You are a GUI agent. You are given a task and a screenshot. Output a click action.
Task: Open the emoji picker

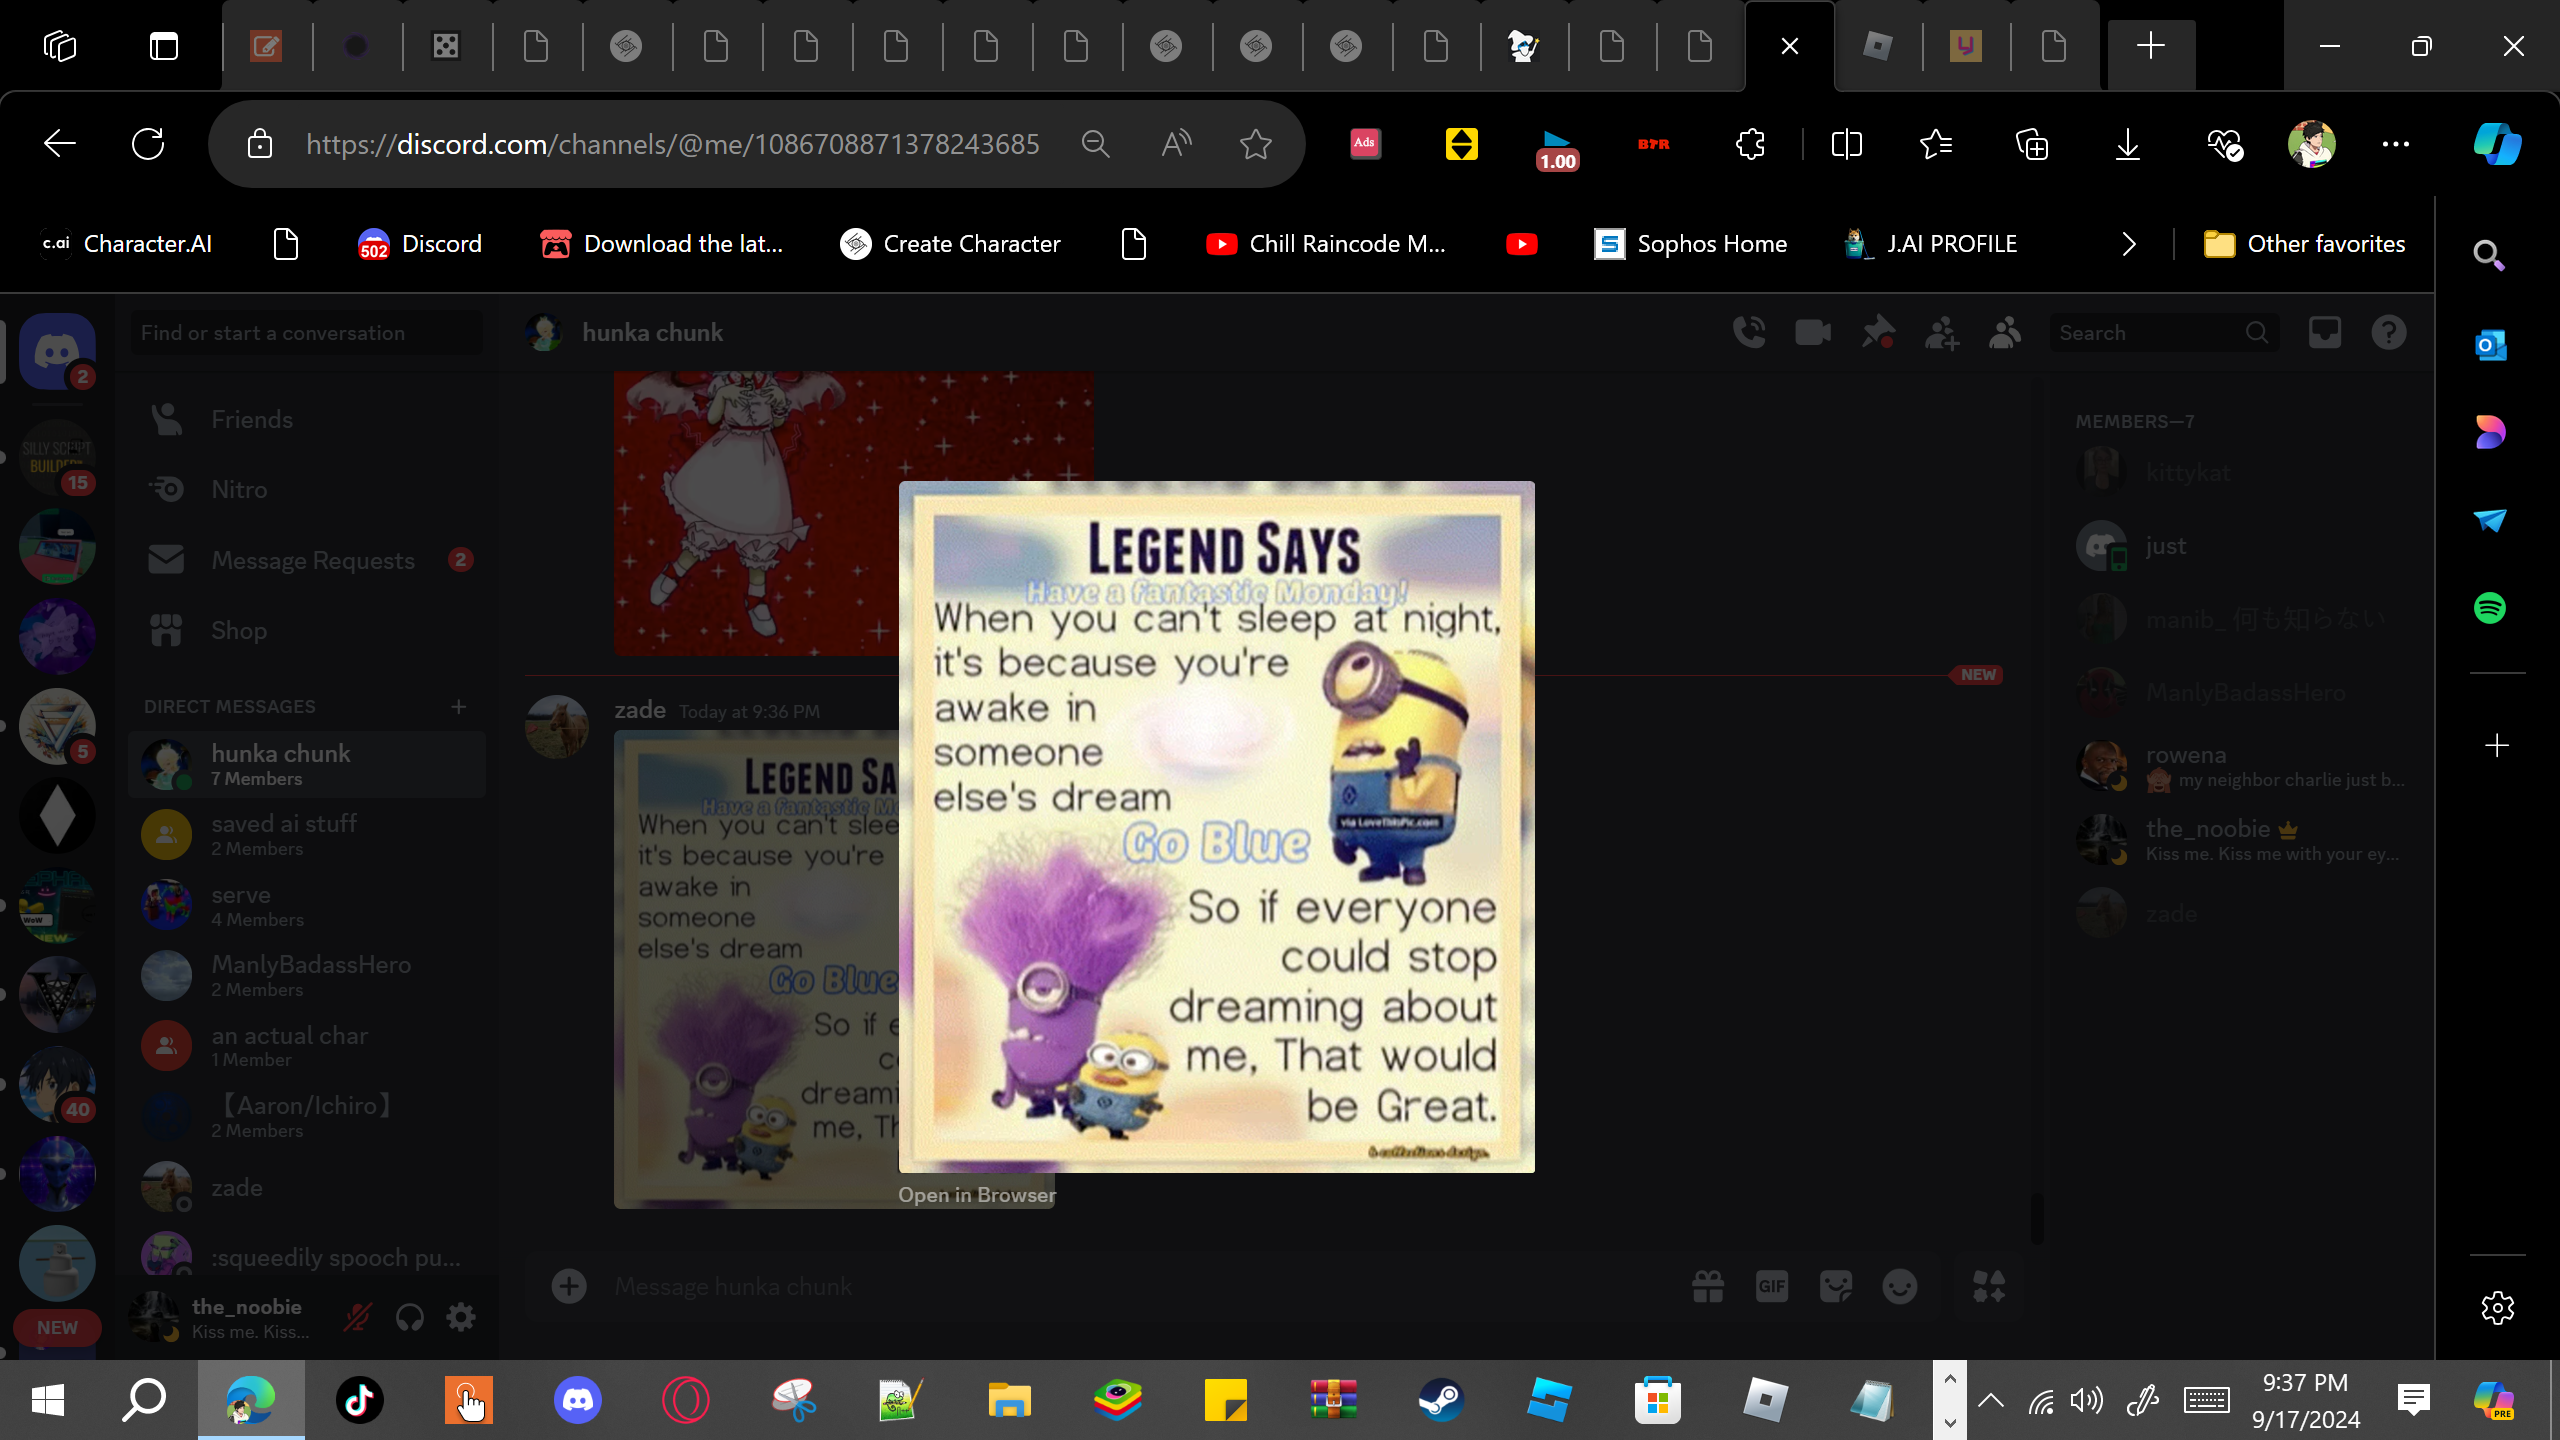(1900, 1286)
